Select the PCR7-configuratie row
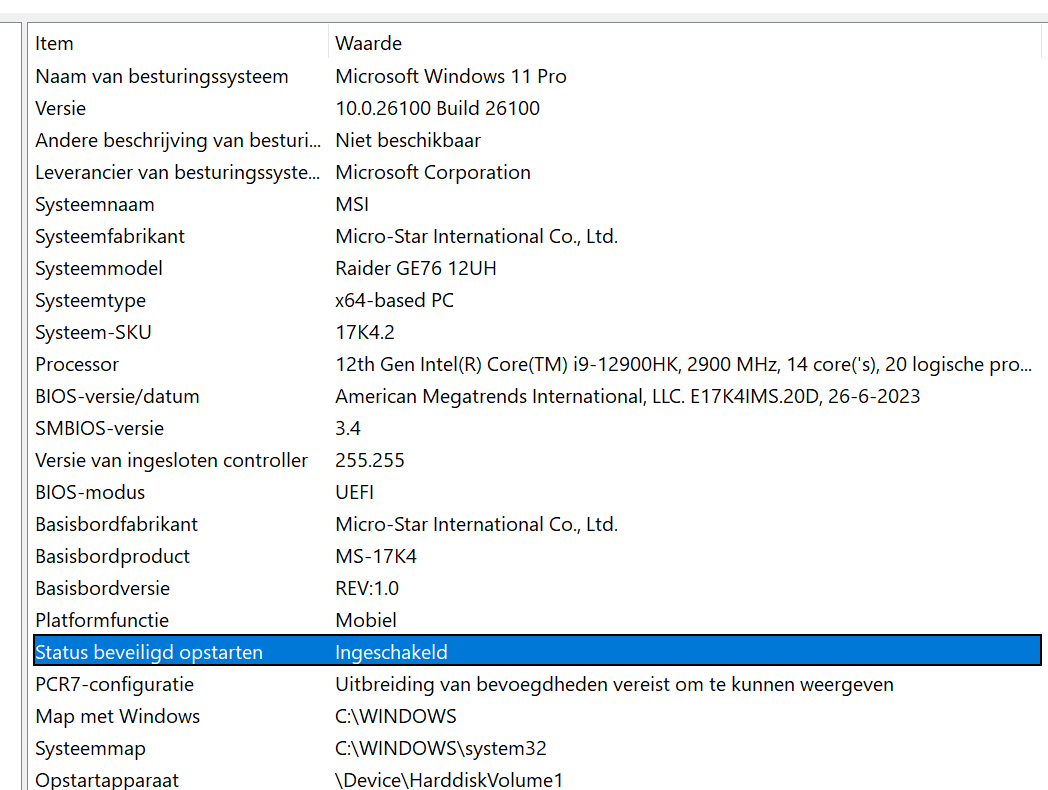1048x790 pixels. pyautogui.click(x=114, y=684)
